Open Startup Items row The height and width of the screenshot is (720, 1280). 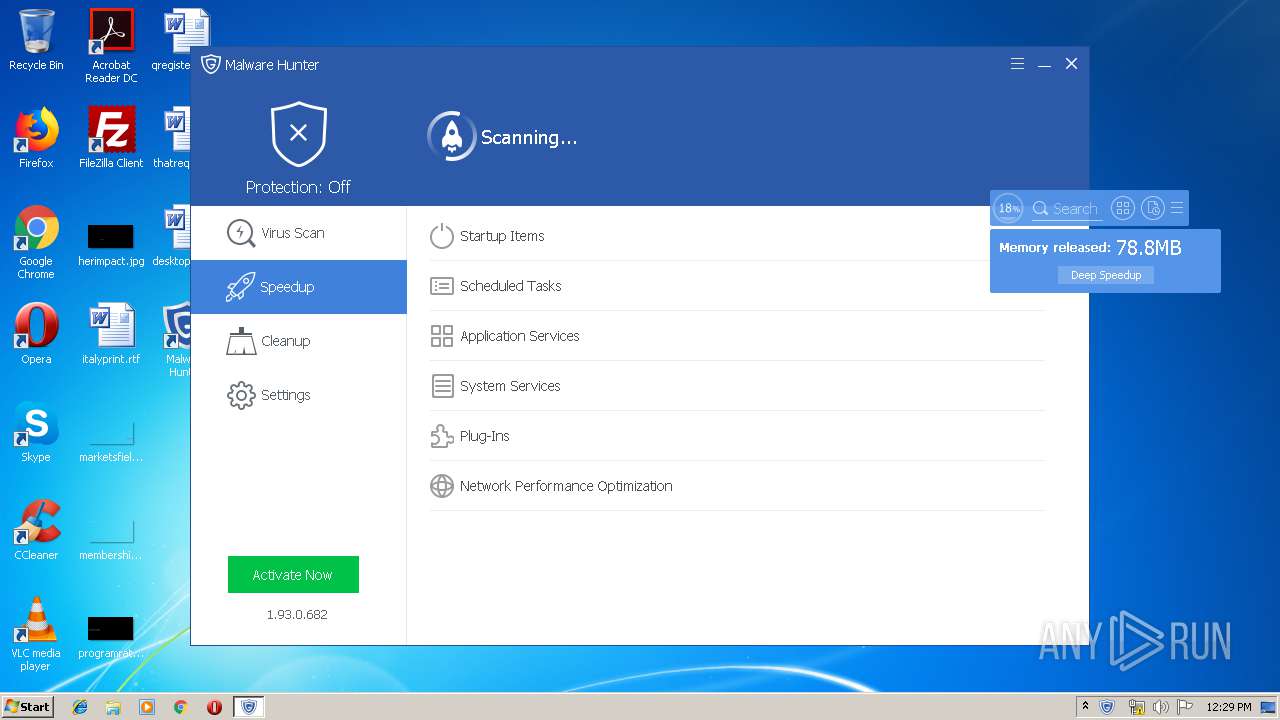click(x=737, y=236)
